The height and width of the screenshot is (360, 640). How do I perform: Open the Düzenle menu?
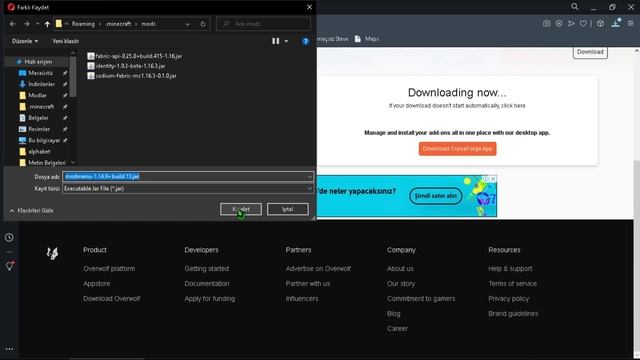(25, 41)
